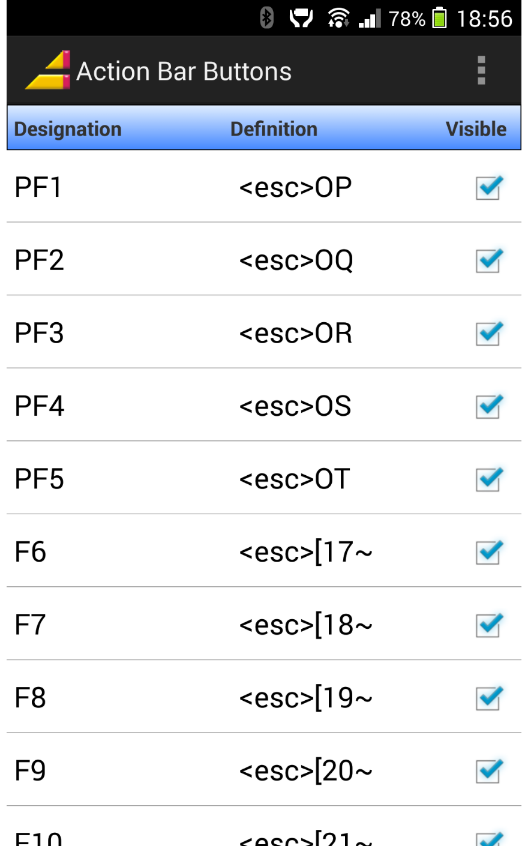The image size is (528, 846).
Task: Disable the F7 visible checkbox
Action: coord(489,625)
